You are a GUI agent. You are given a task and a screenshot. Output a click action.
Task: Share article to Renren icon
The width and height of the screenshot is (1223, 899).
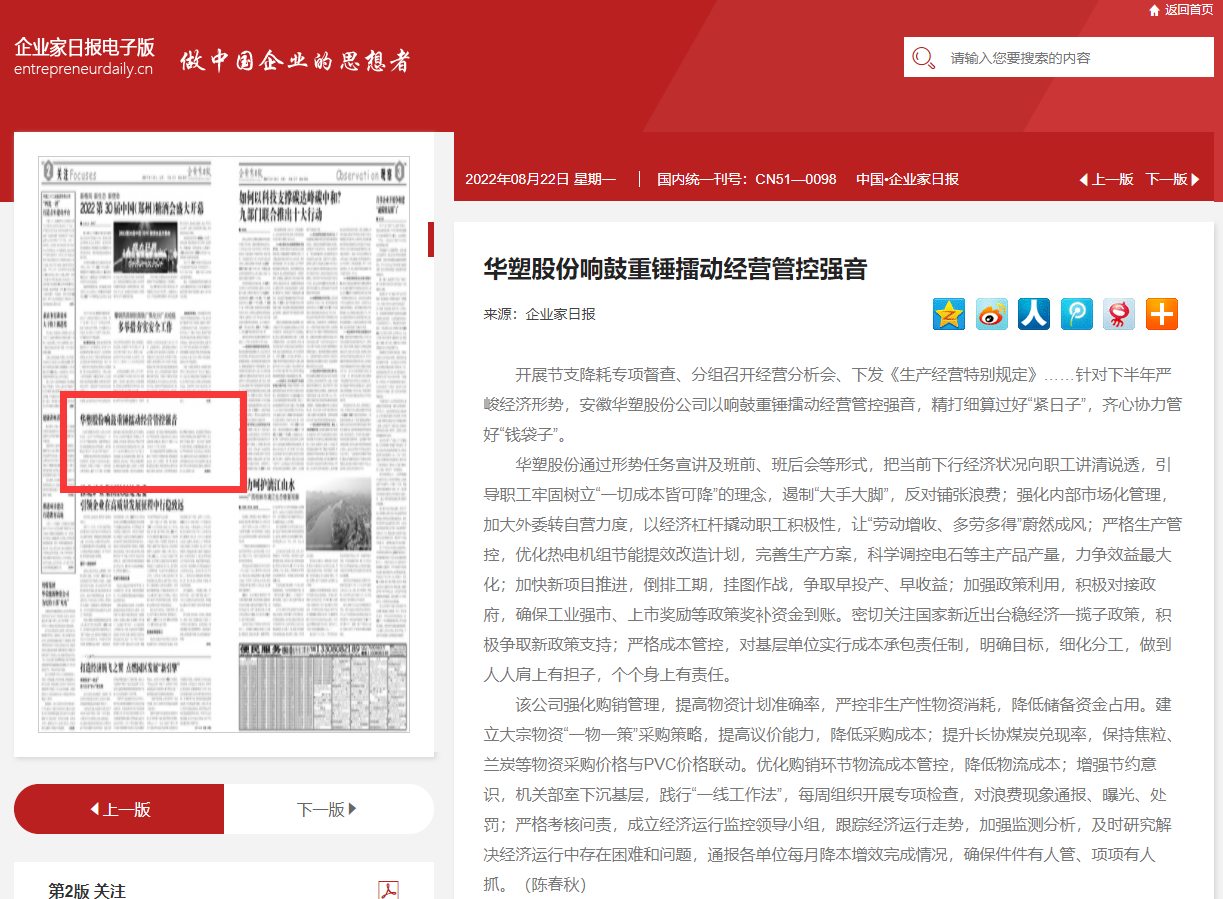point(1033,314)
